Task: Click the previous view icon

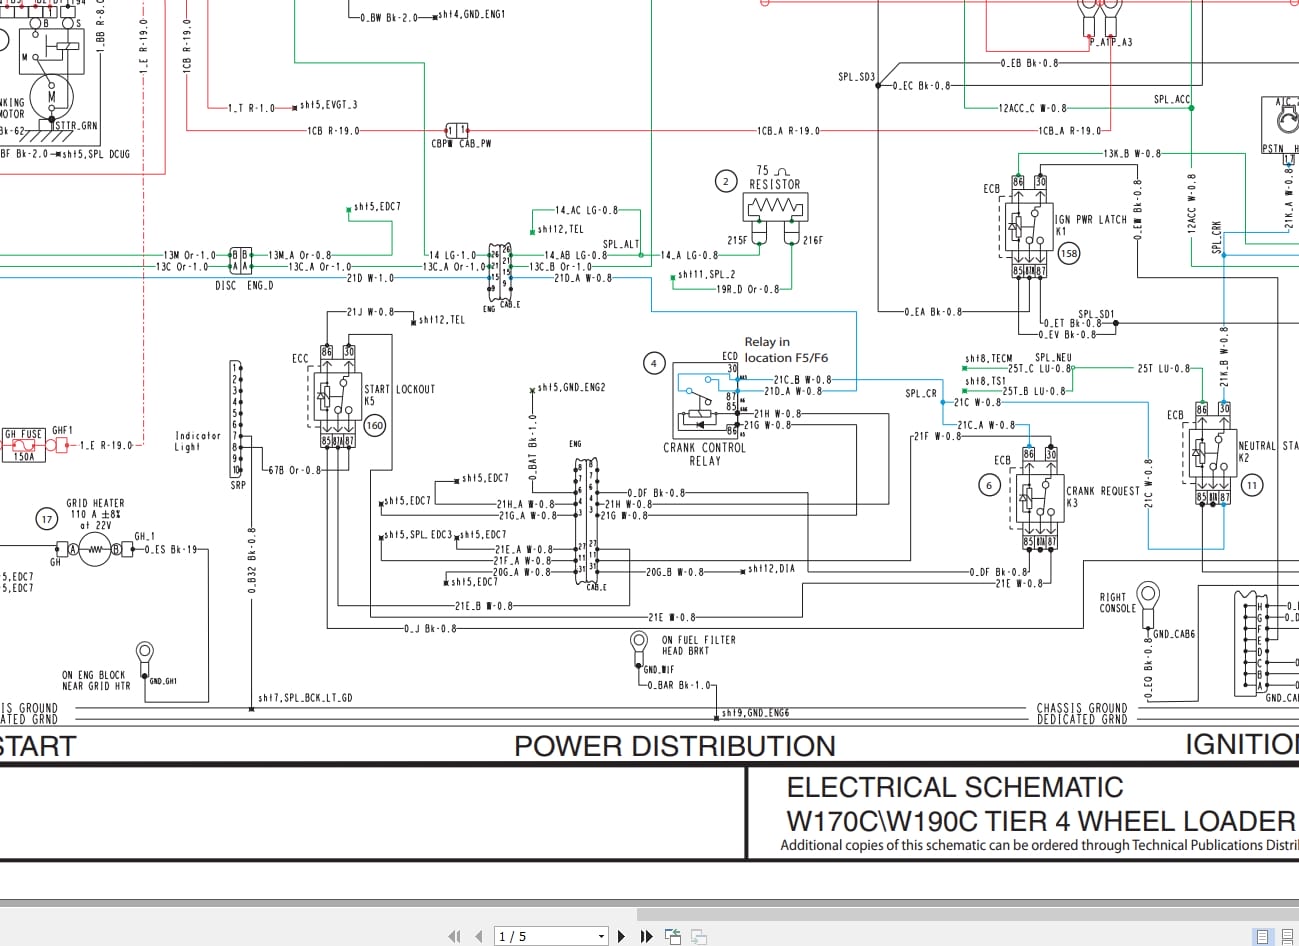Action: point(672,936)
